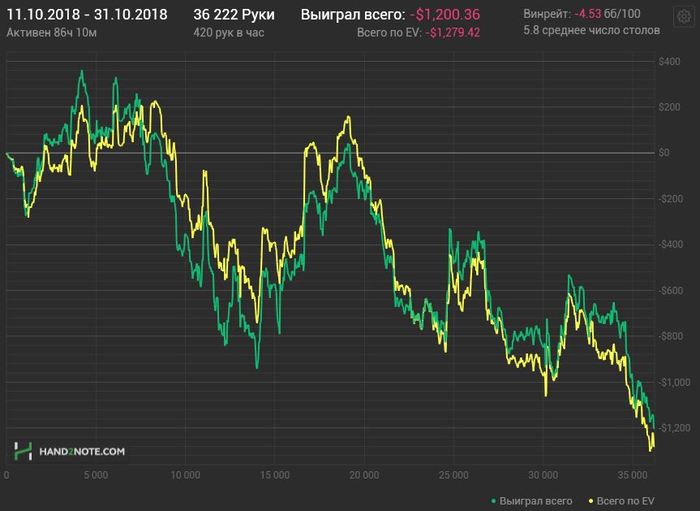700x511 pixels.
Task: Click the 35 000 x-axis label
Action: pyautogui.click(x=632, y=475)
